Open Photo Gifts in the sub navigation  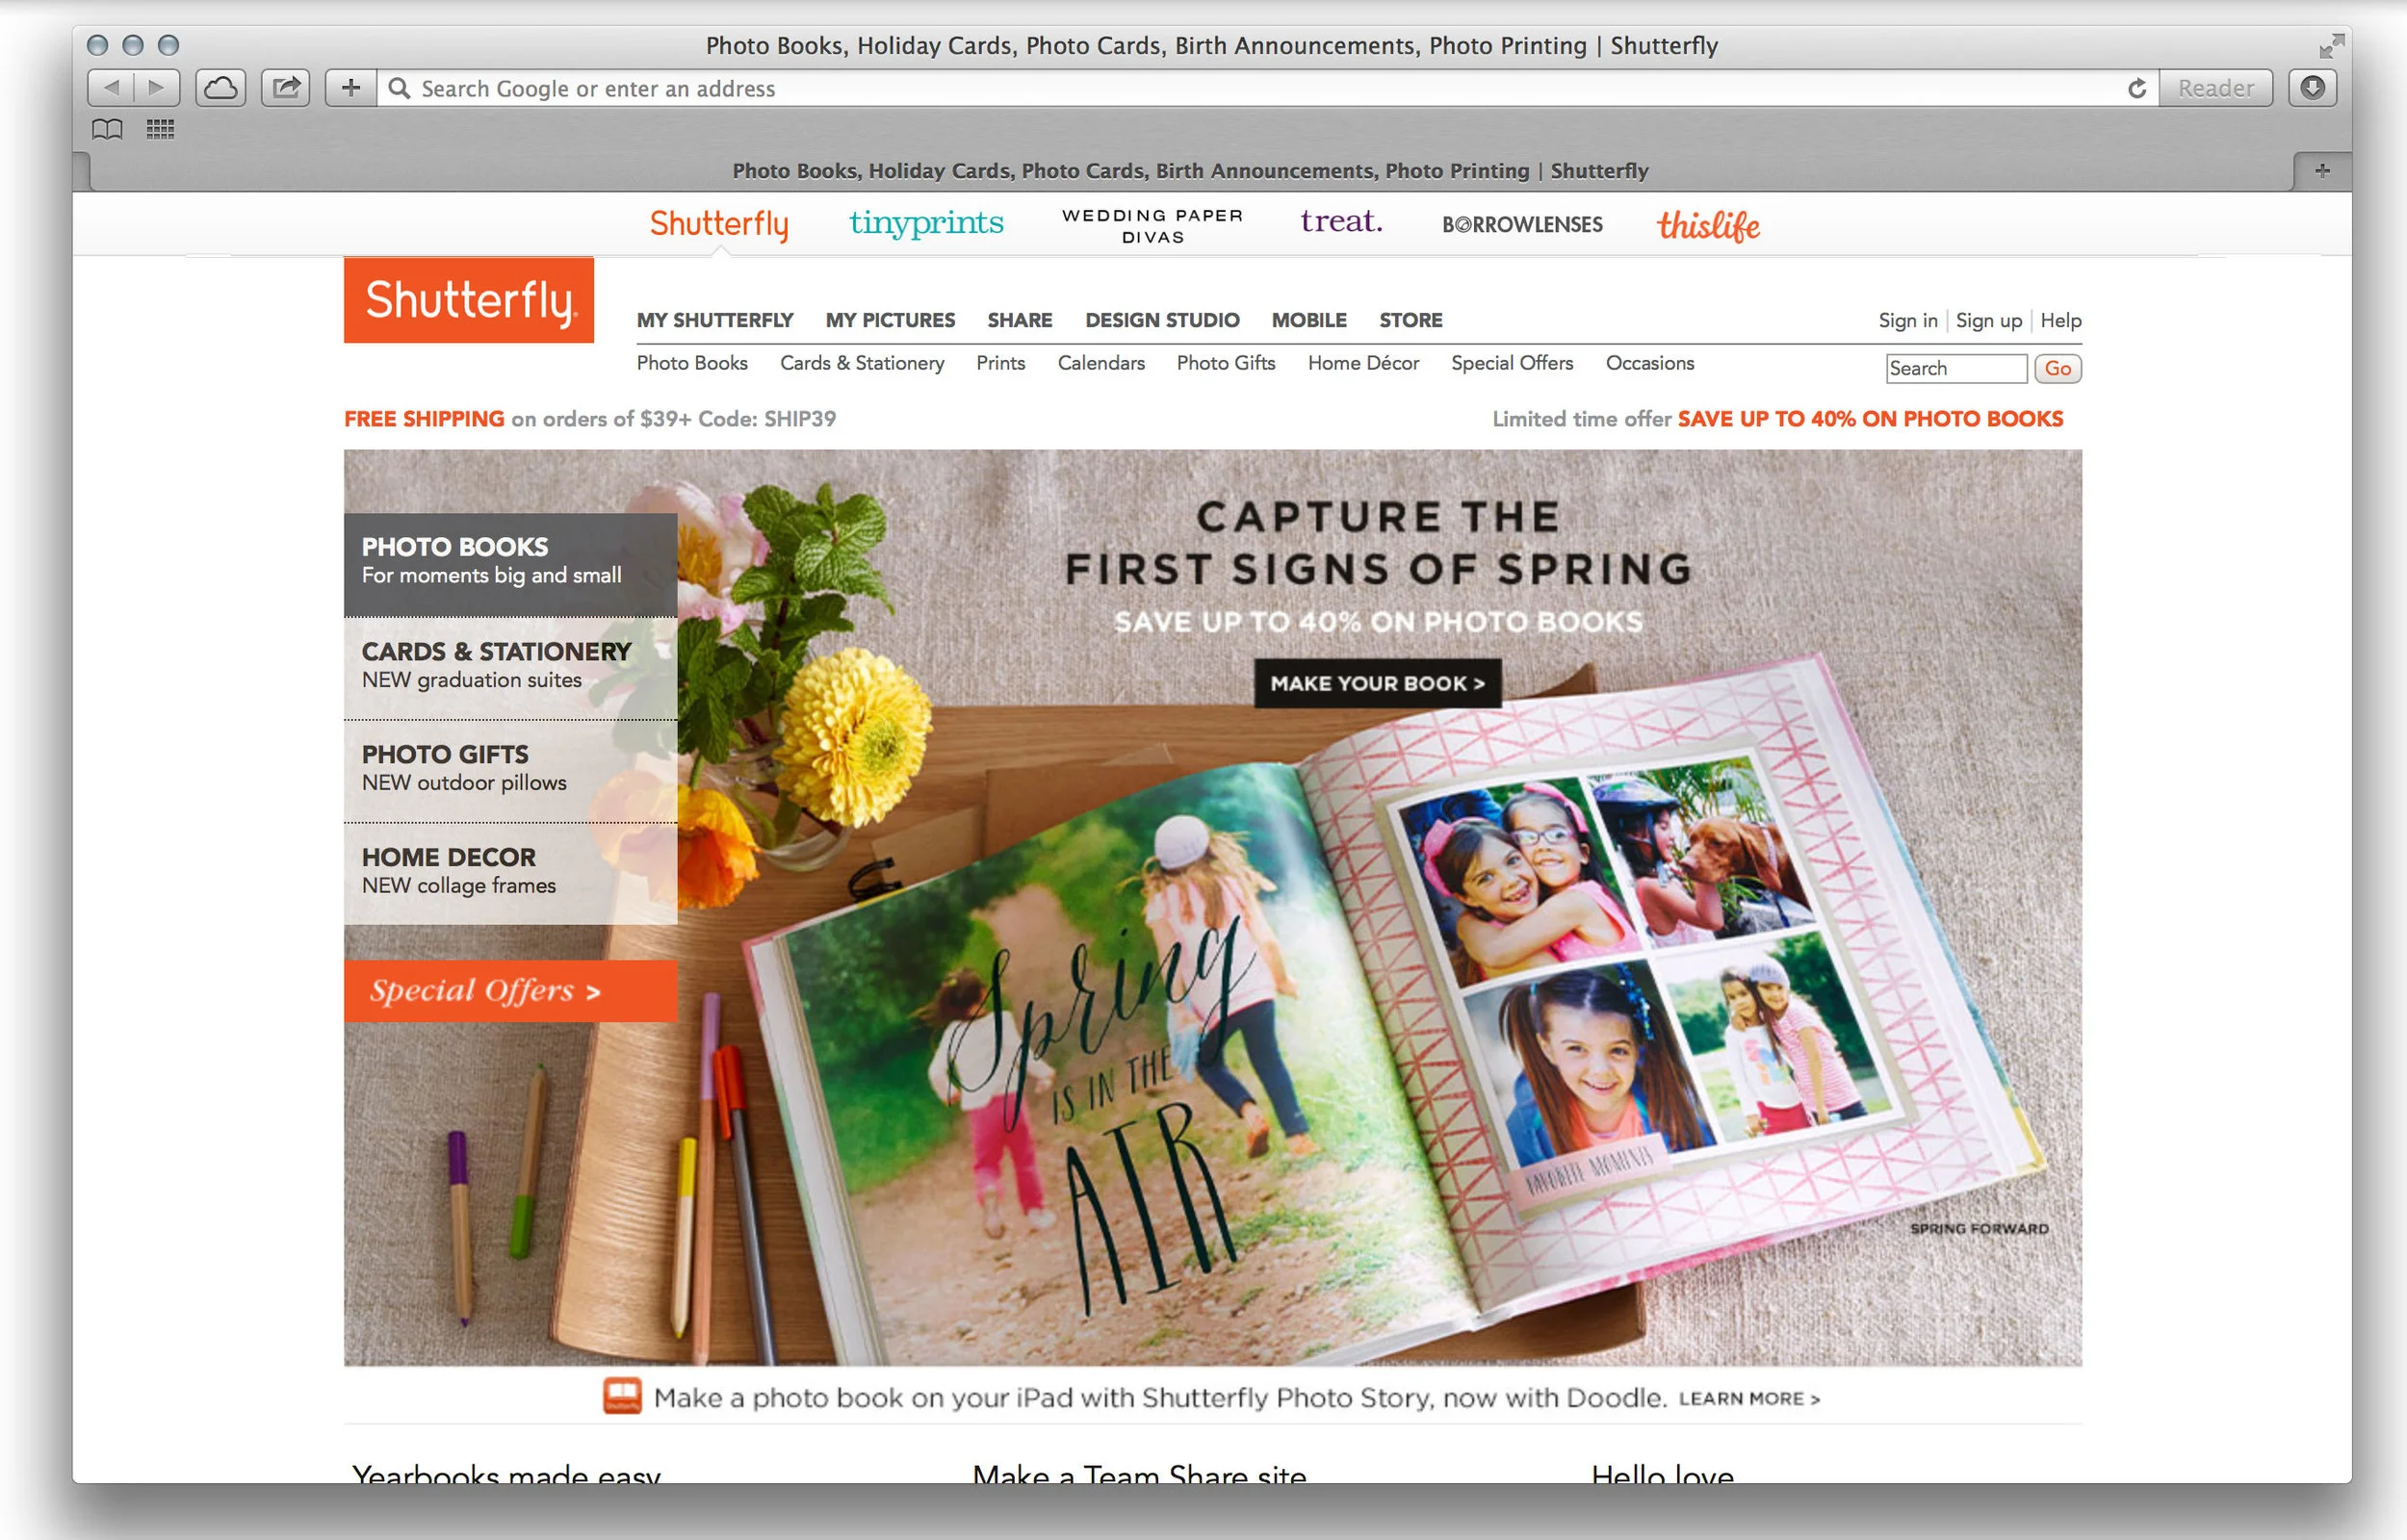coord(1226,363)
